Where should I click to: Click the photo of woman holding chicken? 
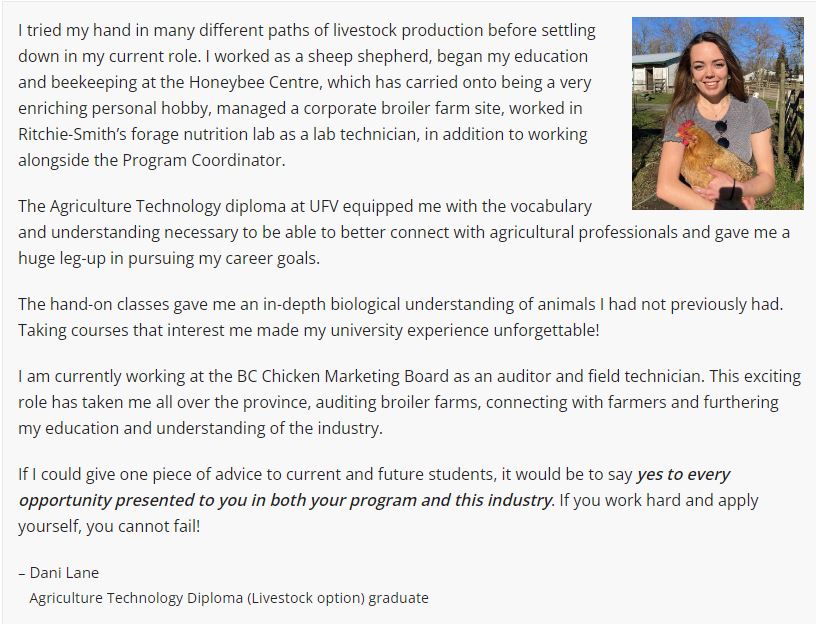[718, 113]
